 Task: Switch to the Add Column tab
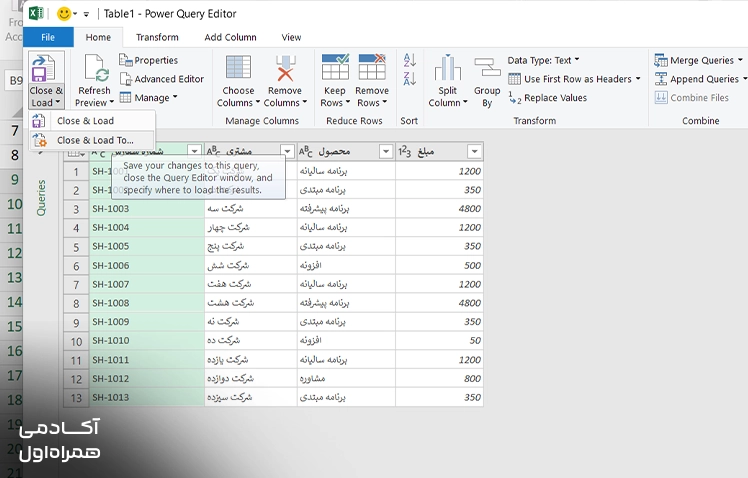(x=230, y=37)
